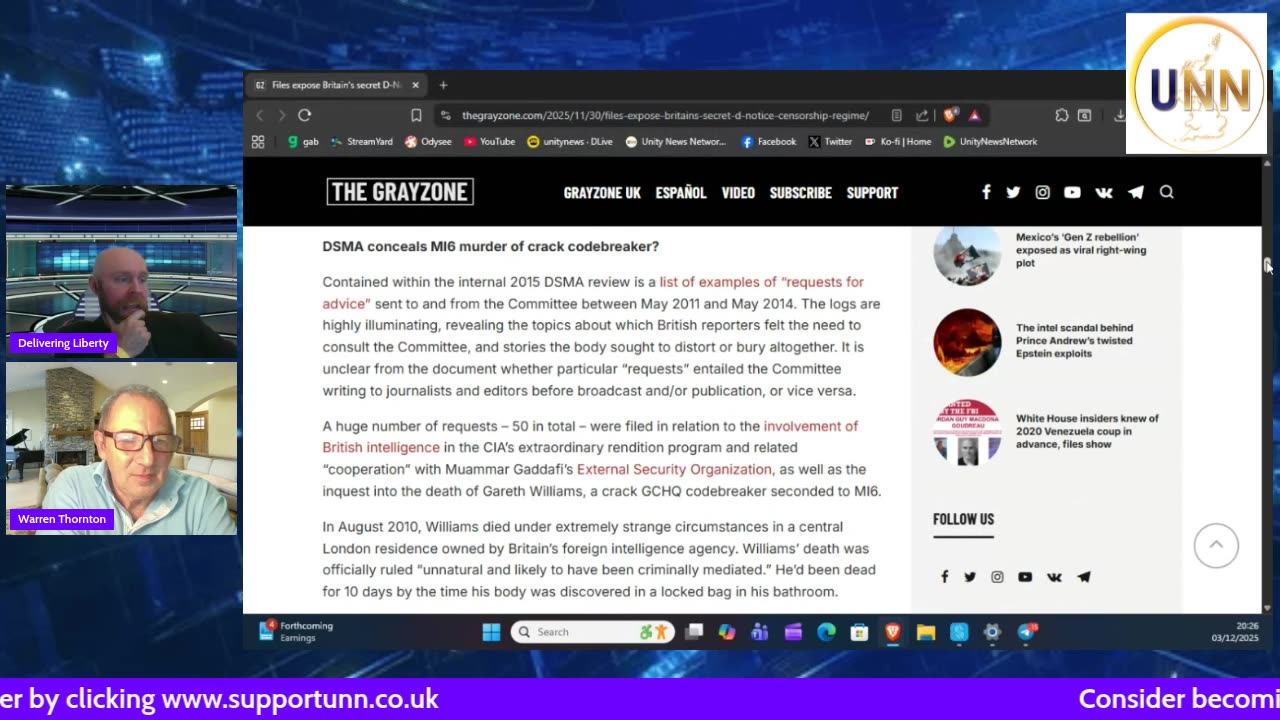Open the Twitter icon under Follow Us

click(x=970, y=577)
